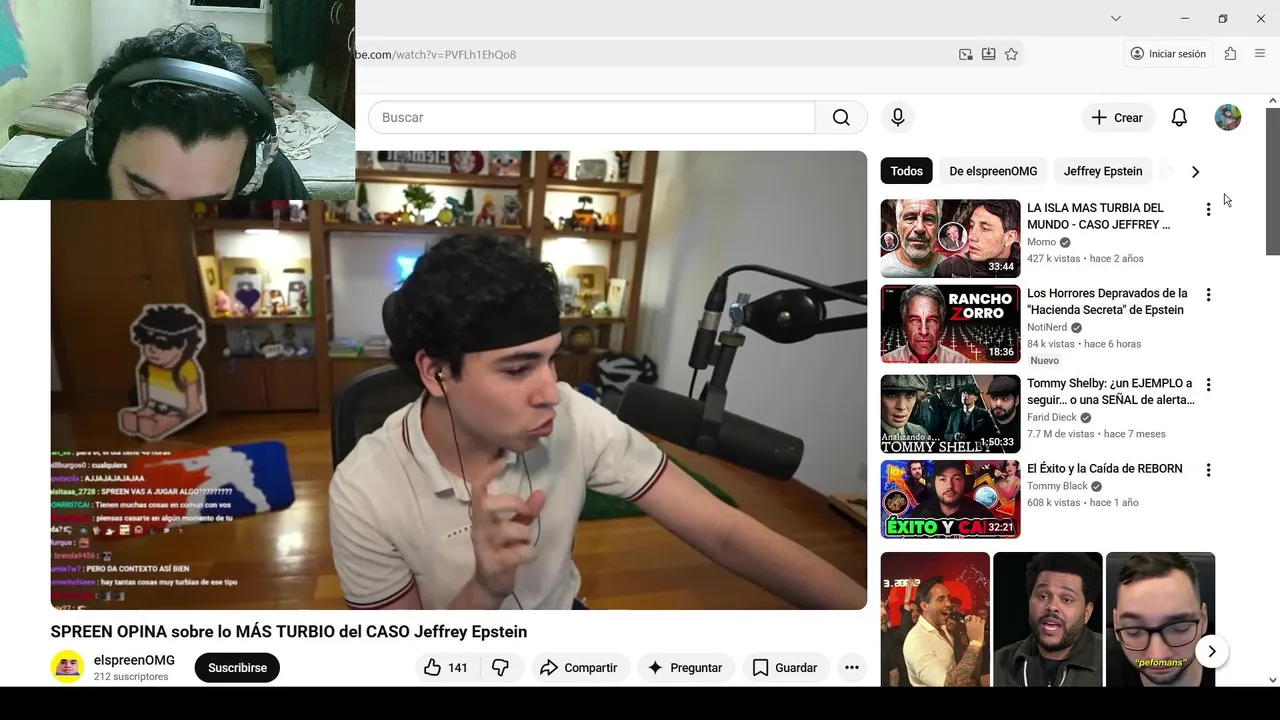
Task: Click the Crear button
Action: coord(1118,117)
